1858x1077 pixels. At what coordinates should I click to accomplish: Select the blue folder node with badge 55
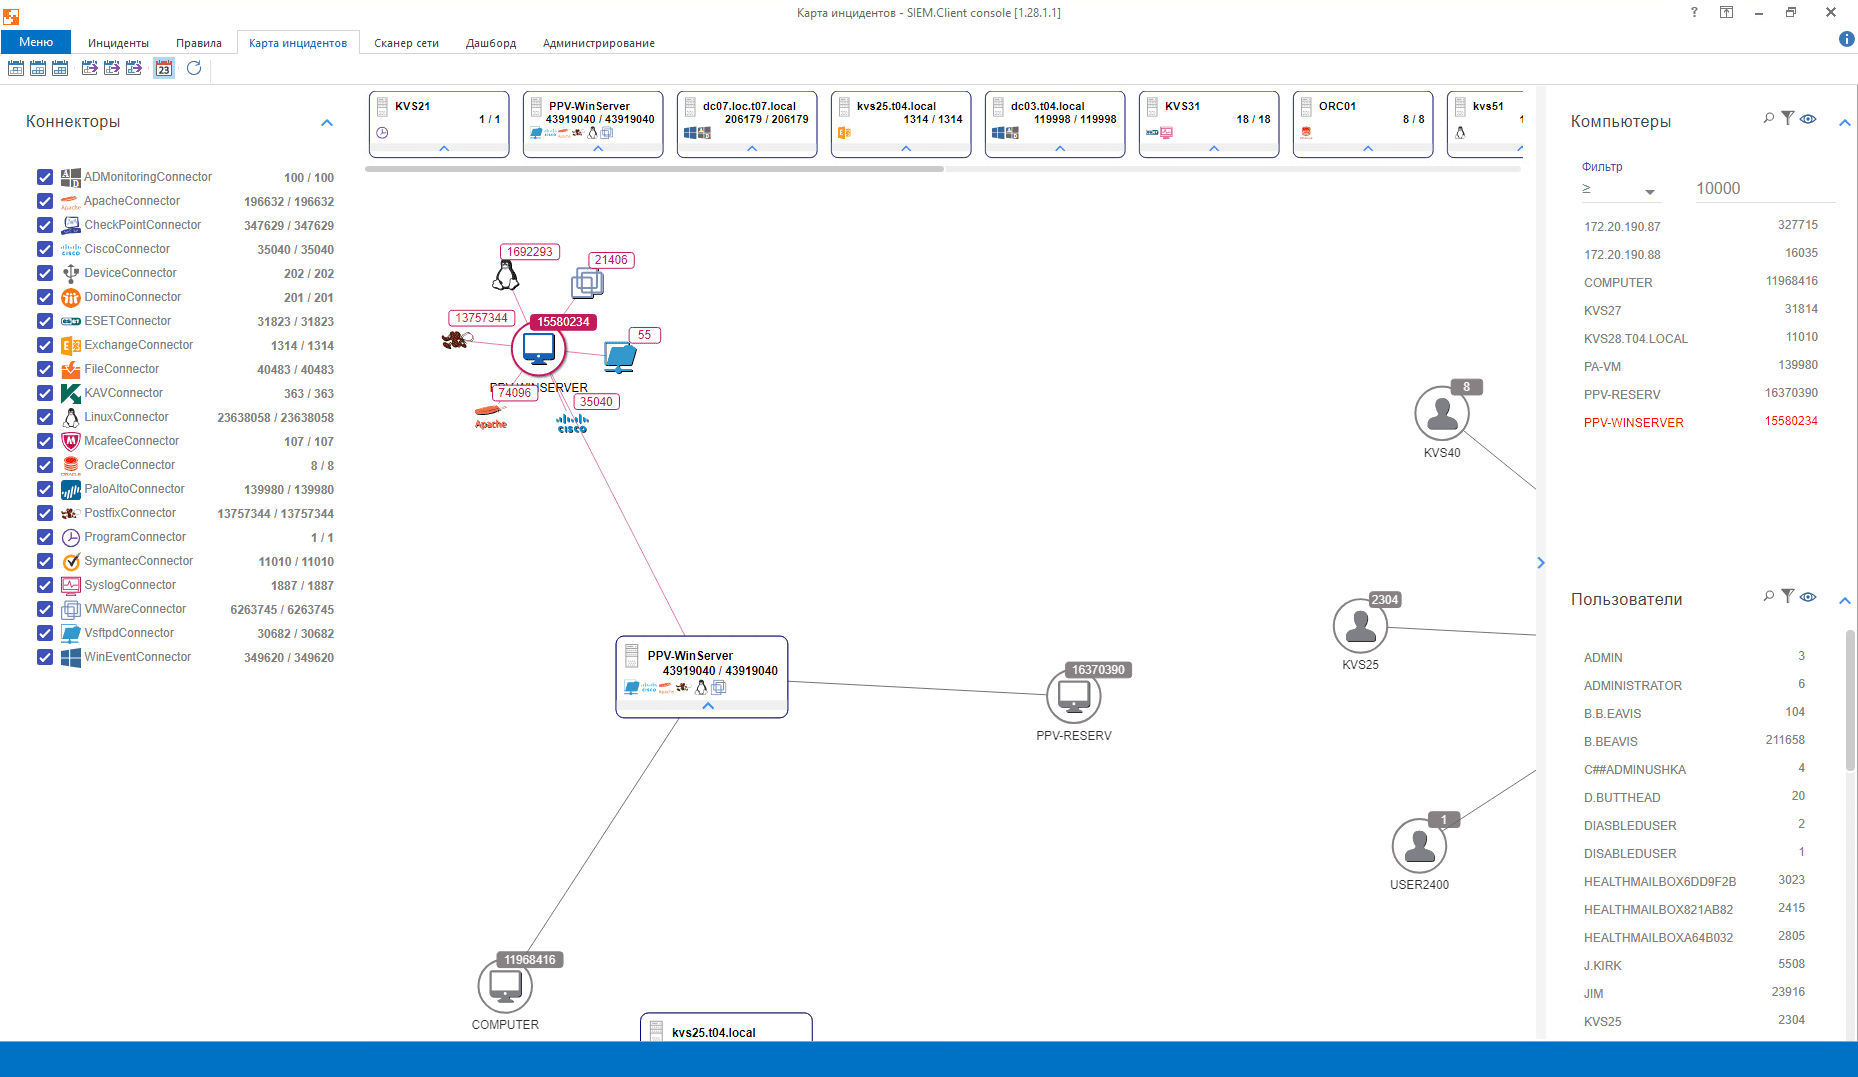620,357
